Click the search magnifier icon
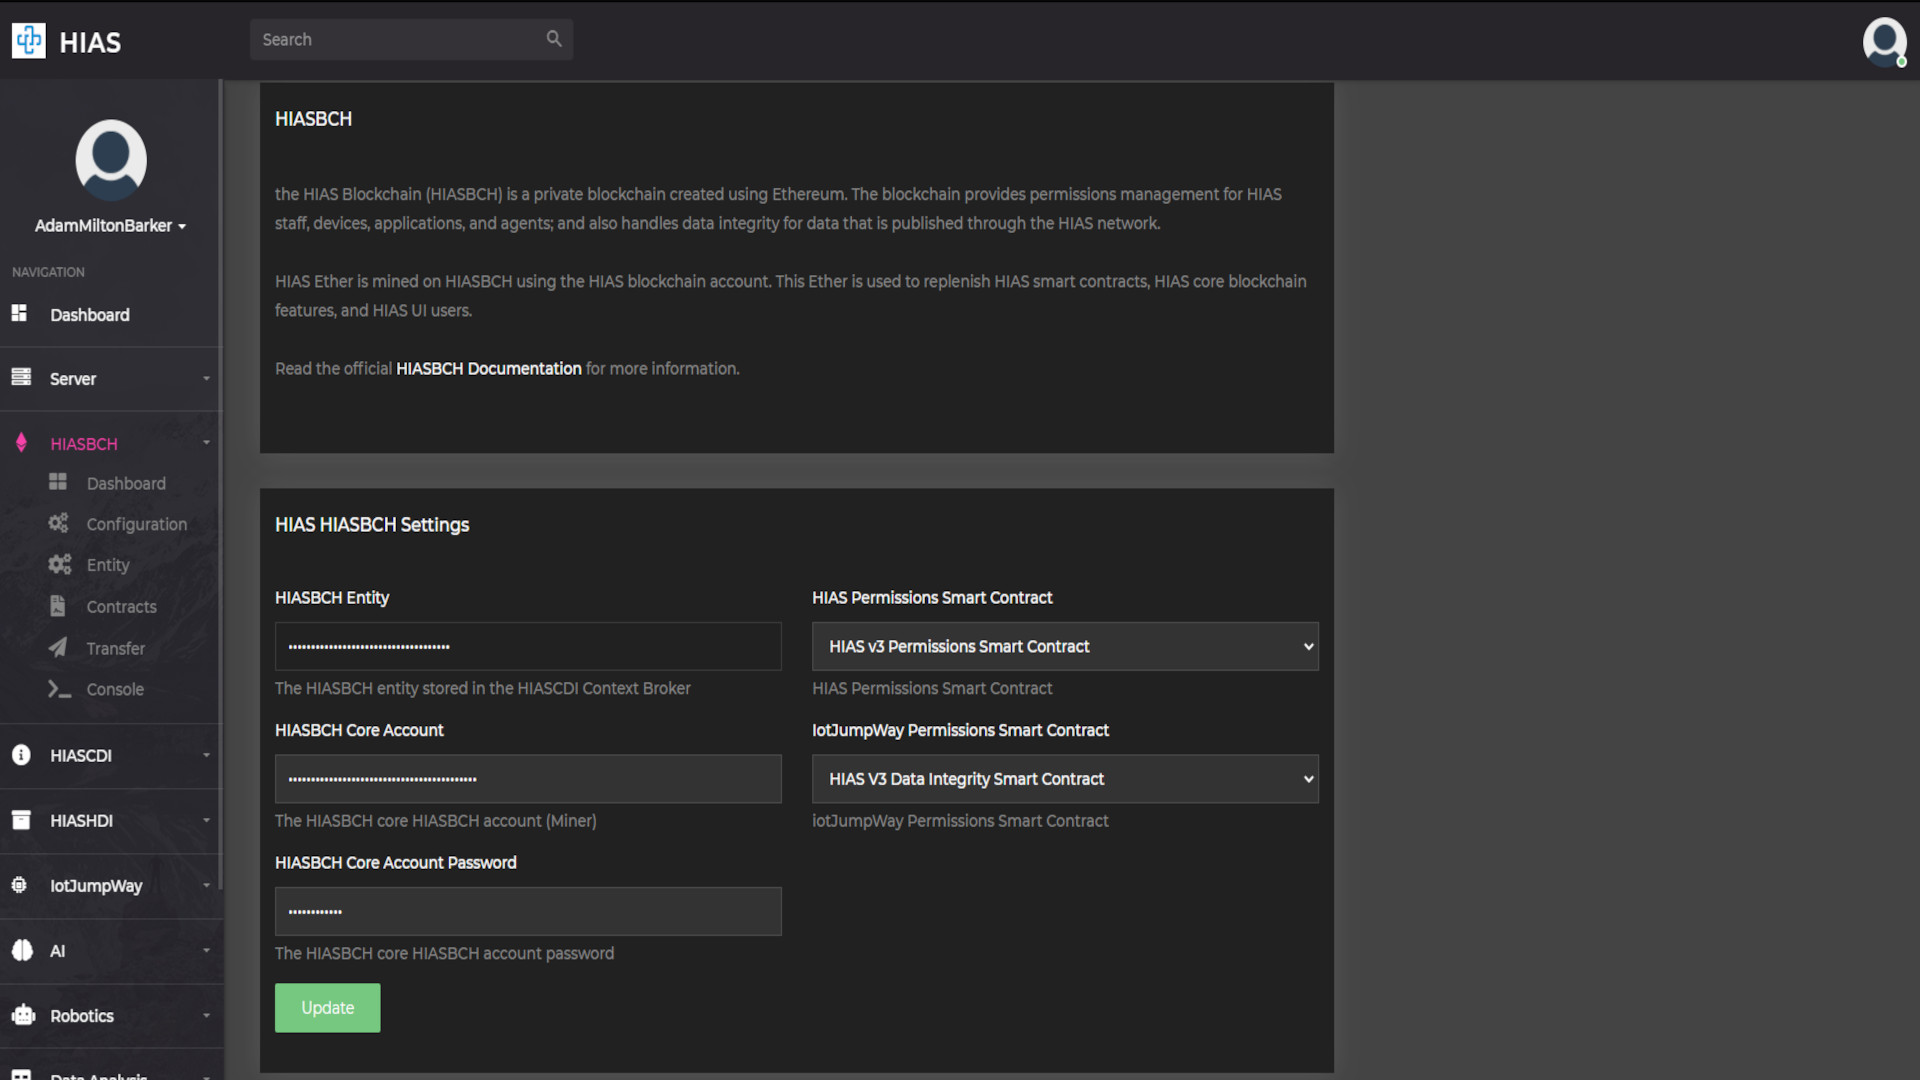 coord(554,39)
